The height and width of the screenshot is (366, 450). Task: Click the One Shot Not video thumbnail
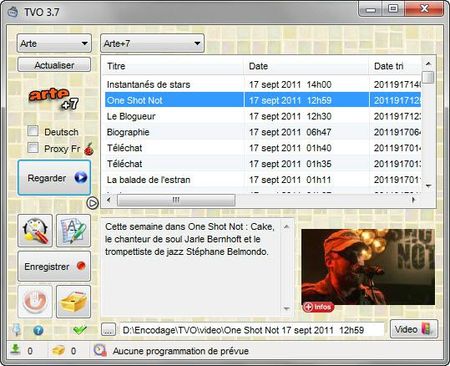tap(368, 267)
